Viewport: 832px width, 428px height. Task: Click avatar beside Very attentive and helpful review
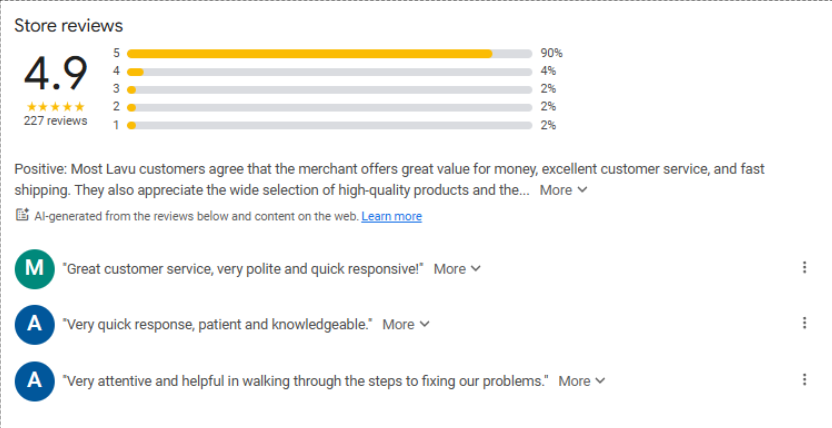point(35,380)
